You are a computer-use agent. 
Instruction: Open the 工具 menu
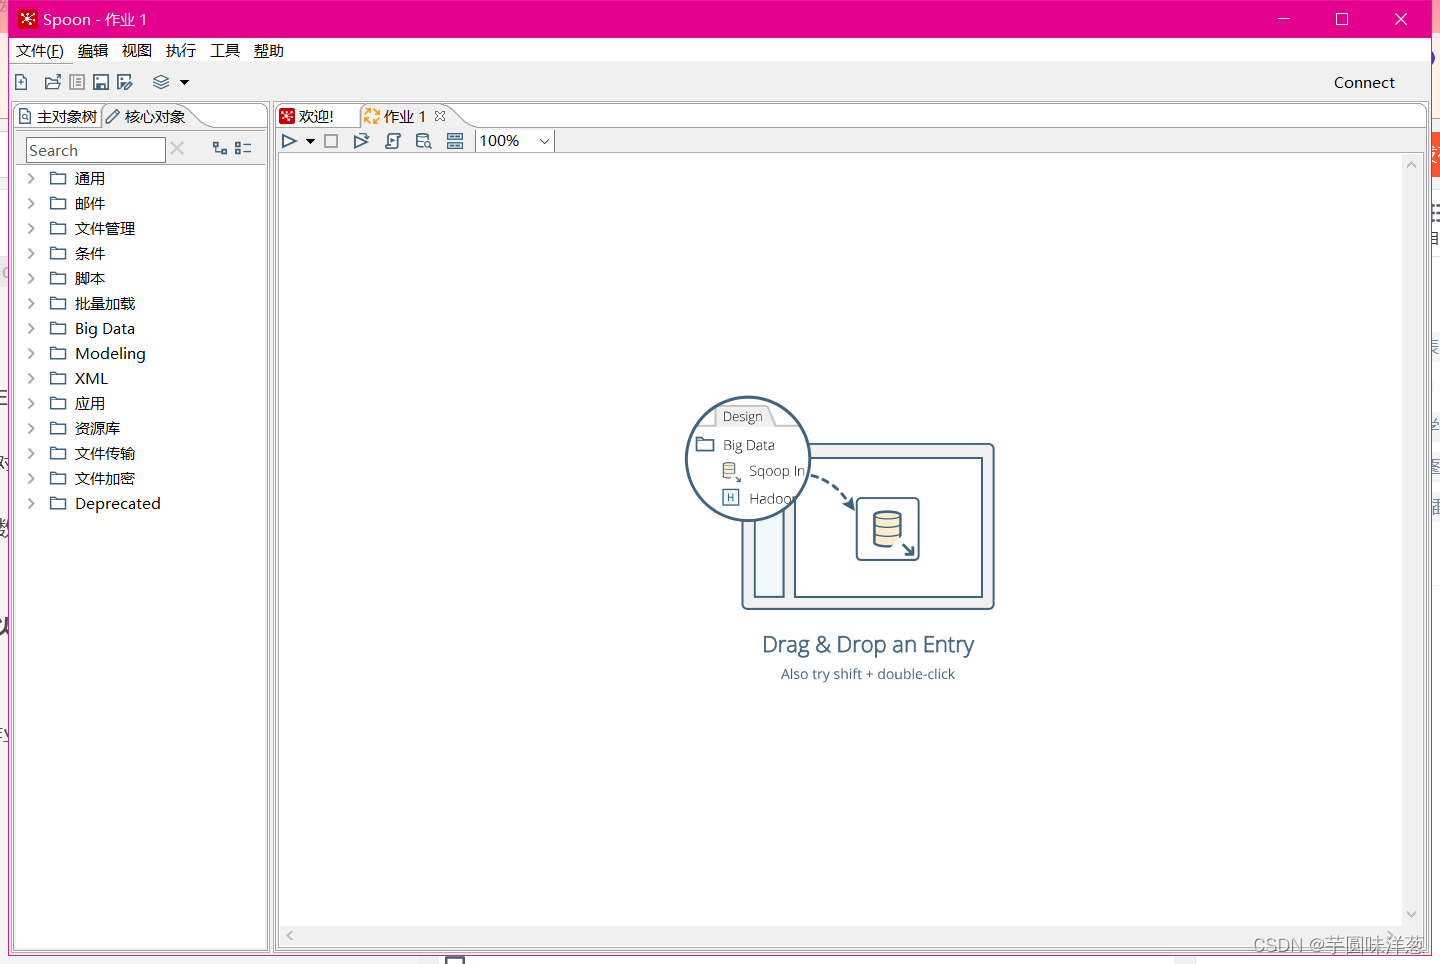[225, 51]
